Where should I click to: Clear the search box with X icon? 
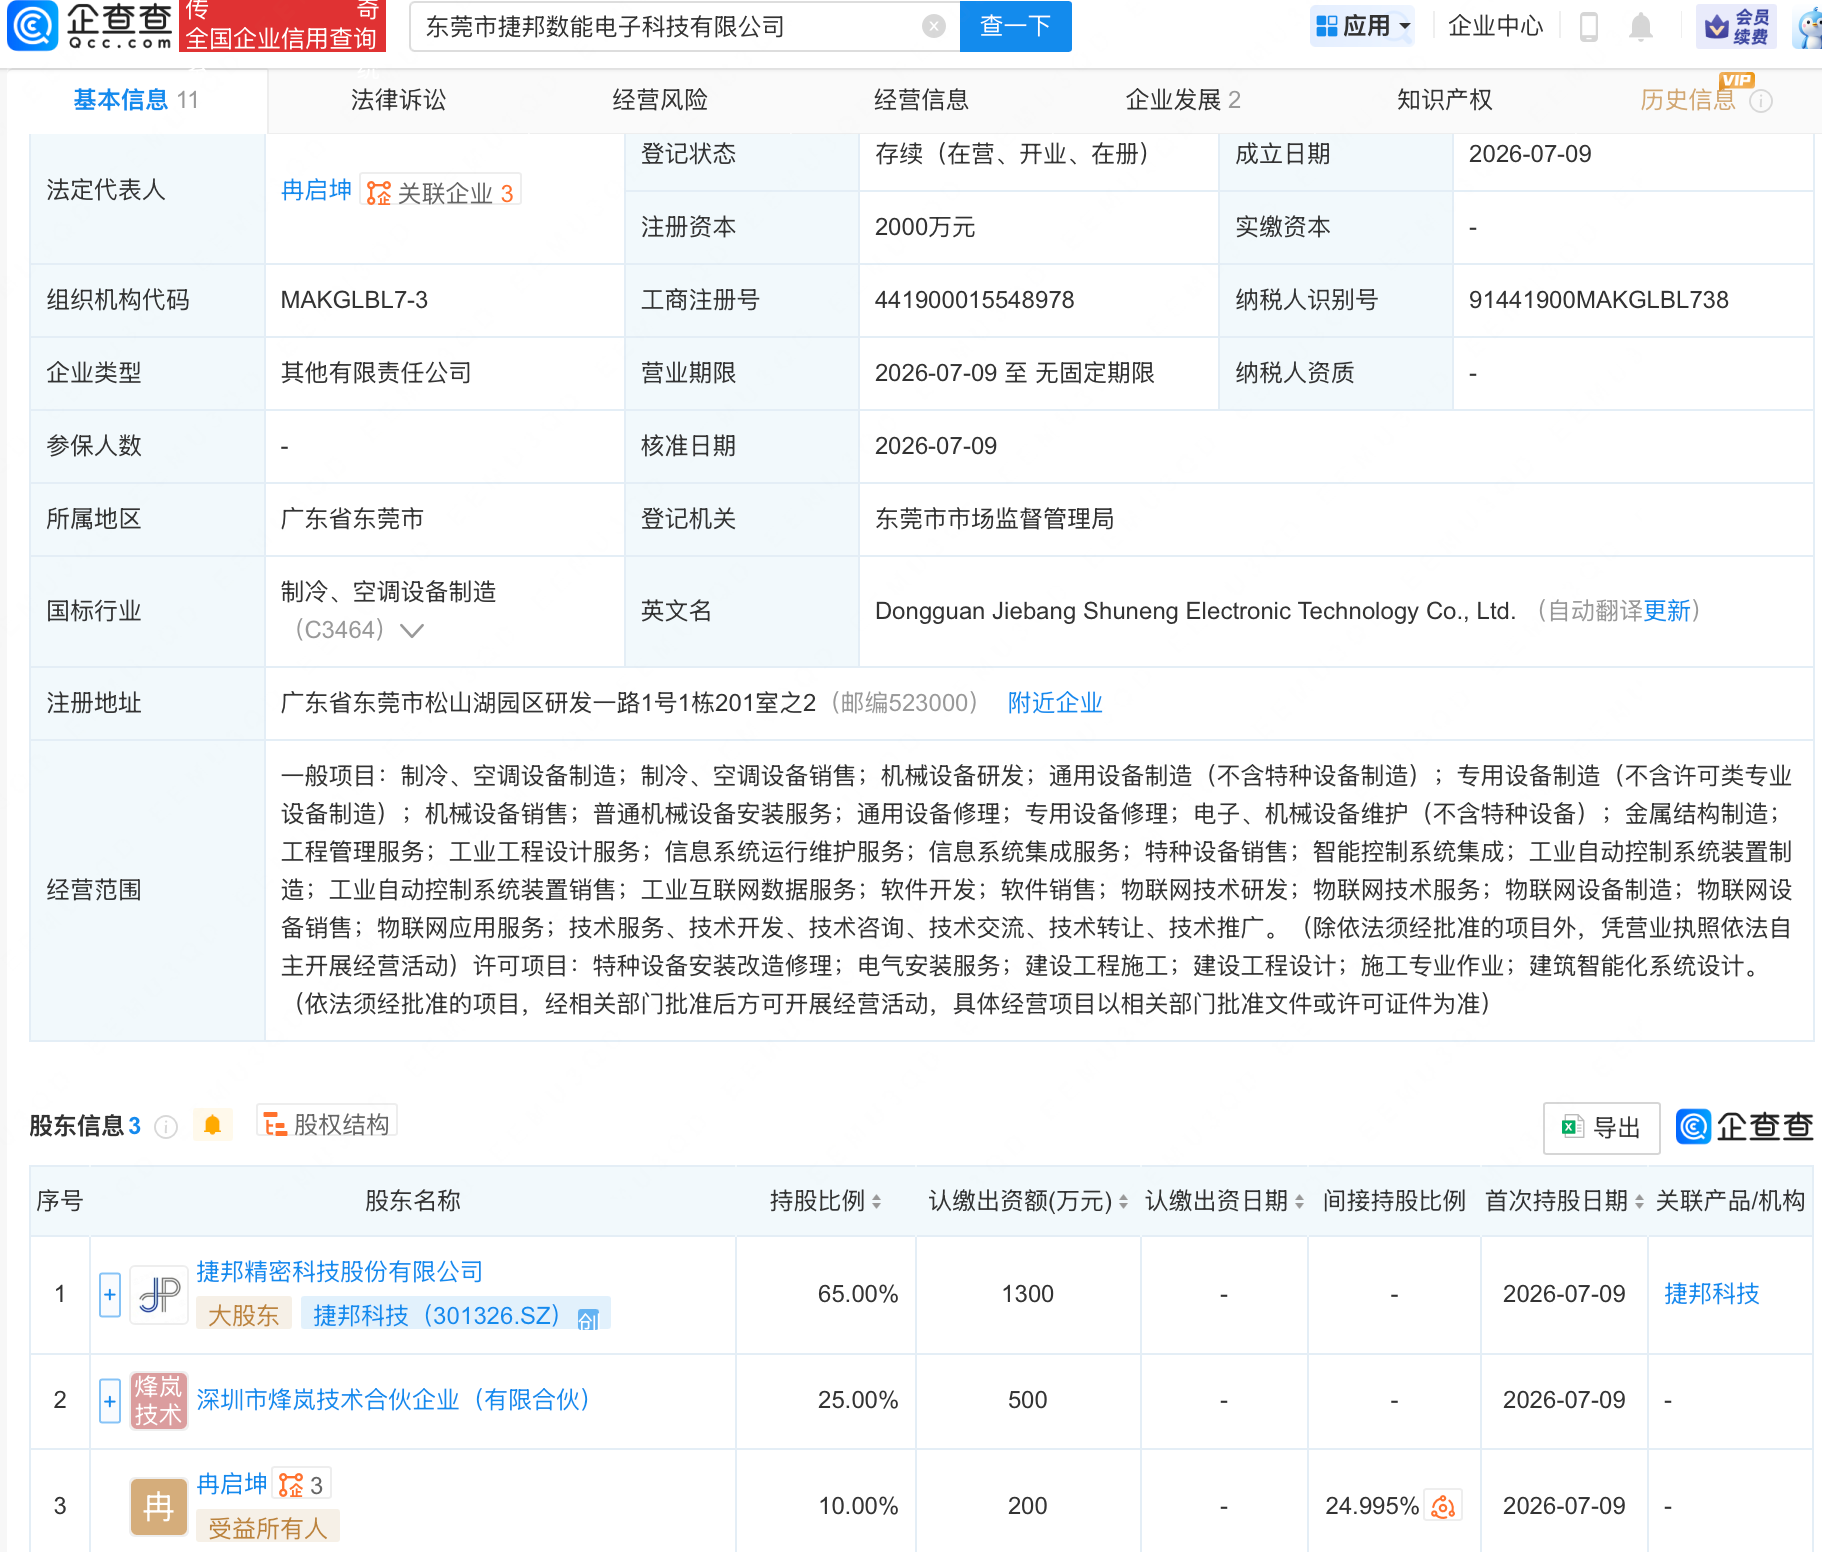point(934,26)
